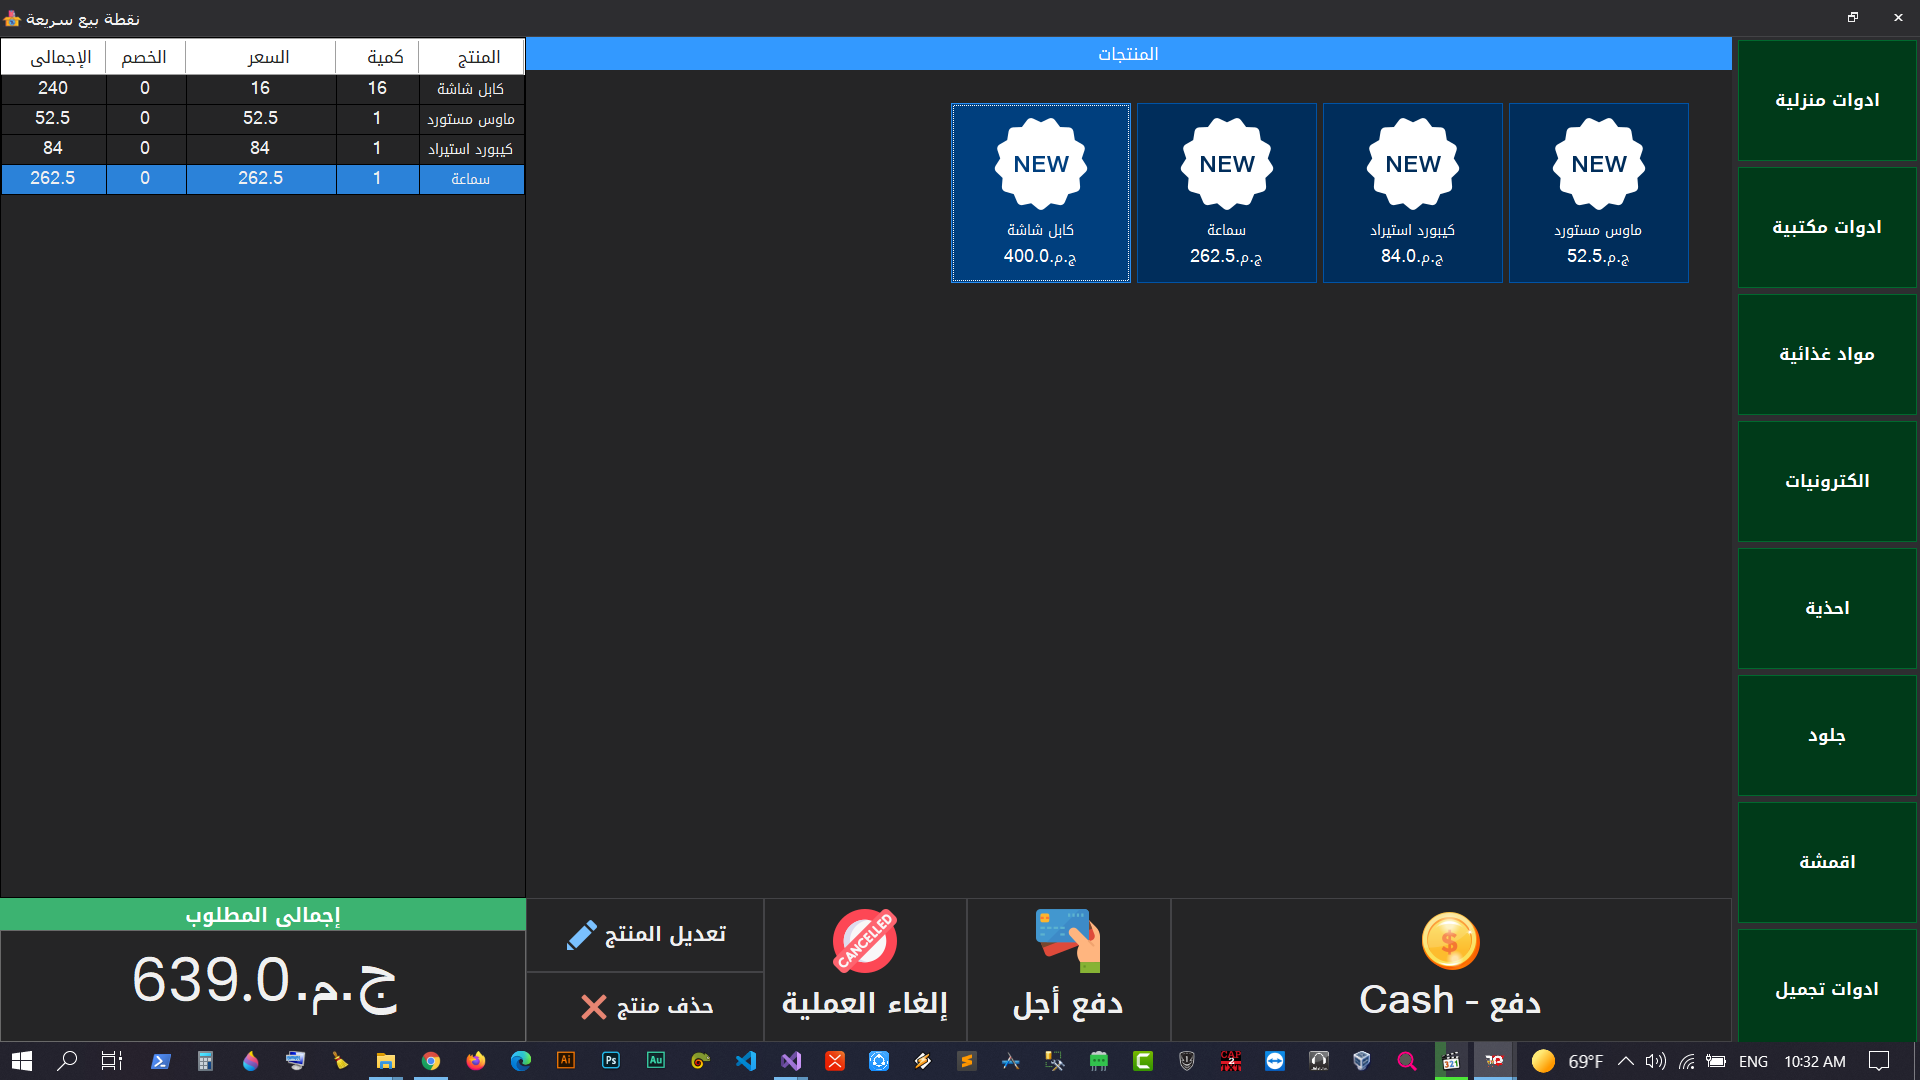Select the احذية category button

pyautogui.click(x=1826, y=609)
